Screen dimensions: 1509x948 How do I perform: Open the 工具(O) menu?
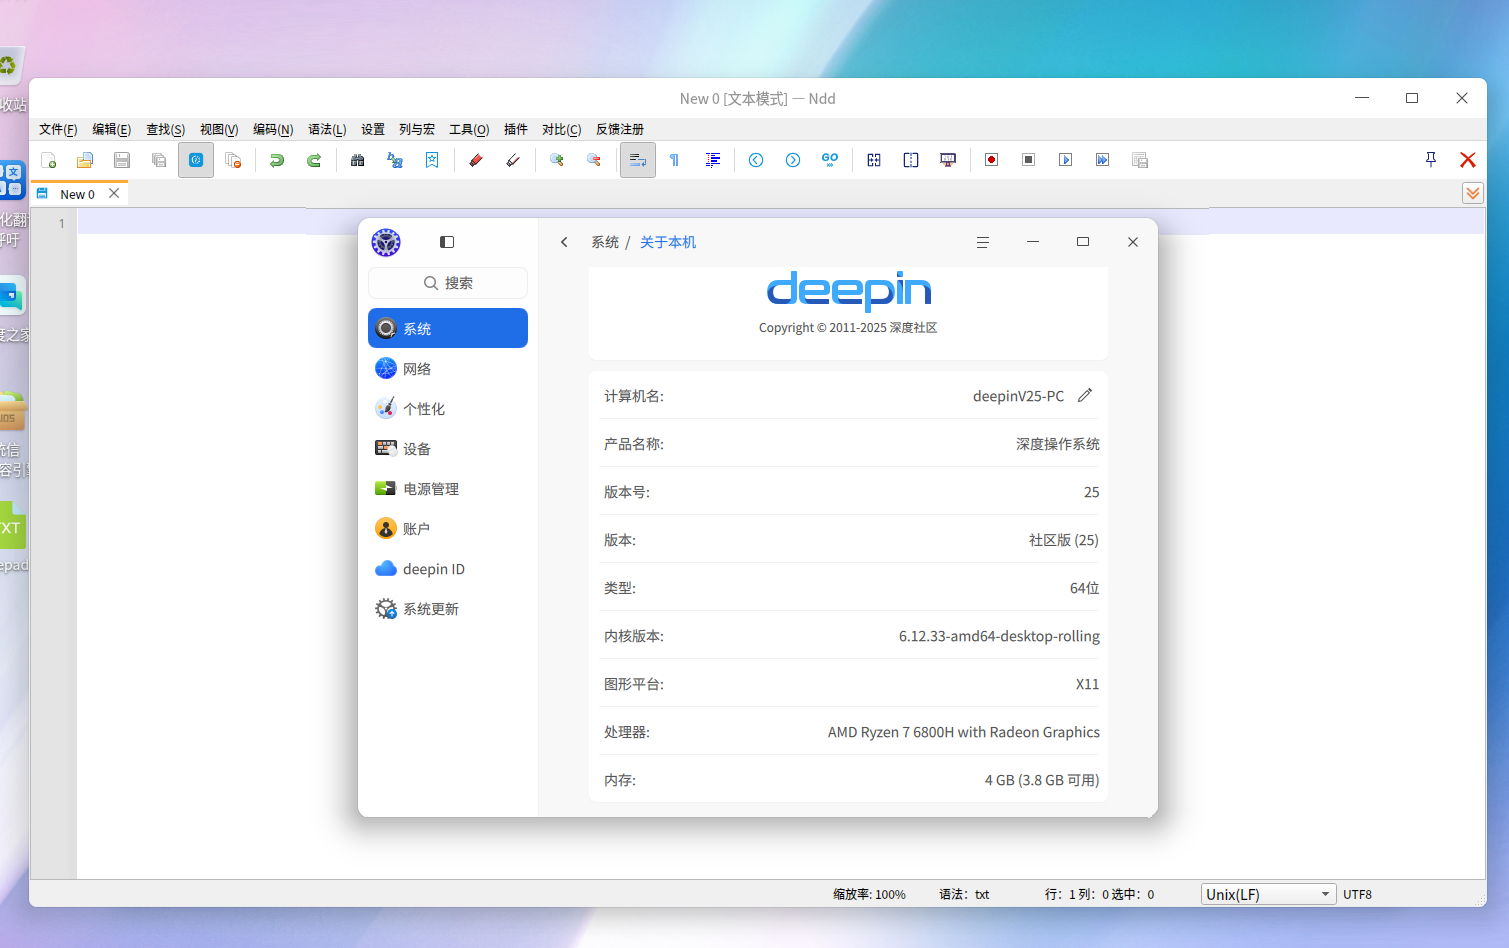pyautogui.click(x=469, y=129)
